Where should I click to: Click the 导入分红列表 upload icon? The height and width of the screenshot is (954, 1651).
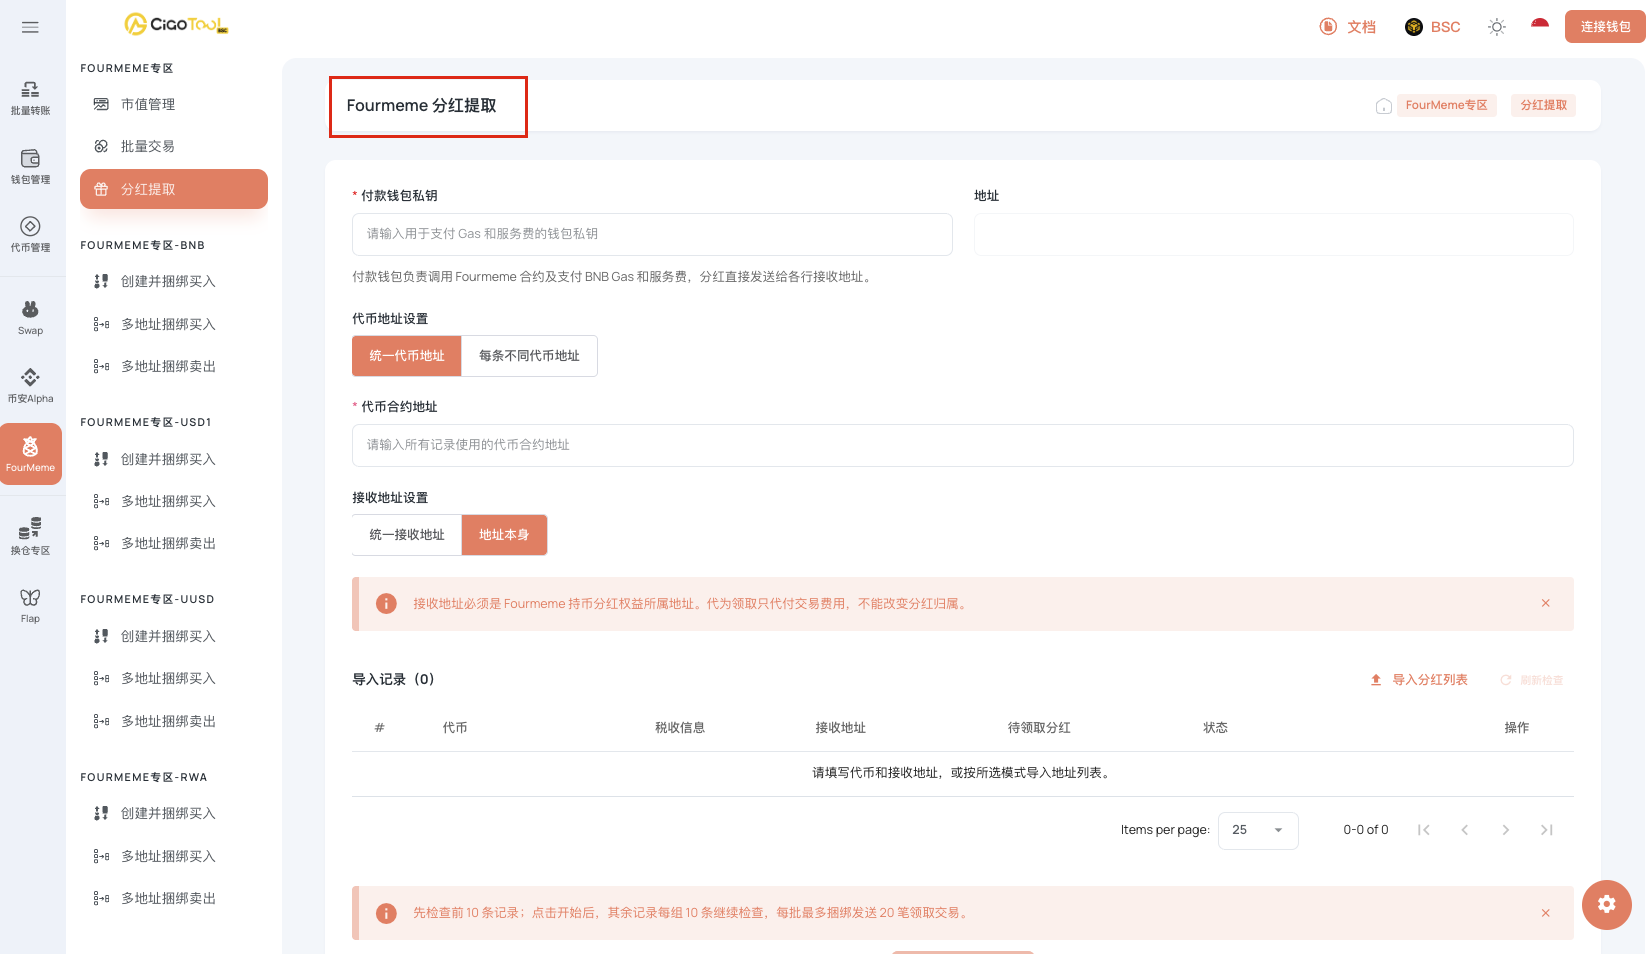point(1376,680)
